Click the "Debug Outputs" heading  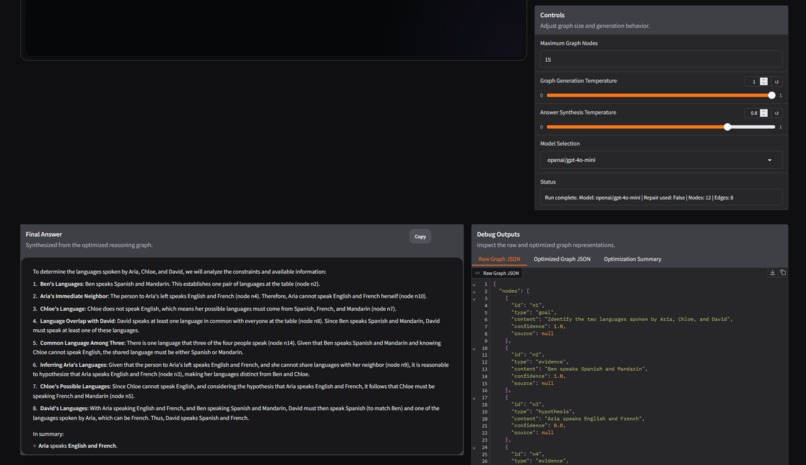pyautogui.click(x=498, y=234)
